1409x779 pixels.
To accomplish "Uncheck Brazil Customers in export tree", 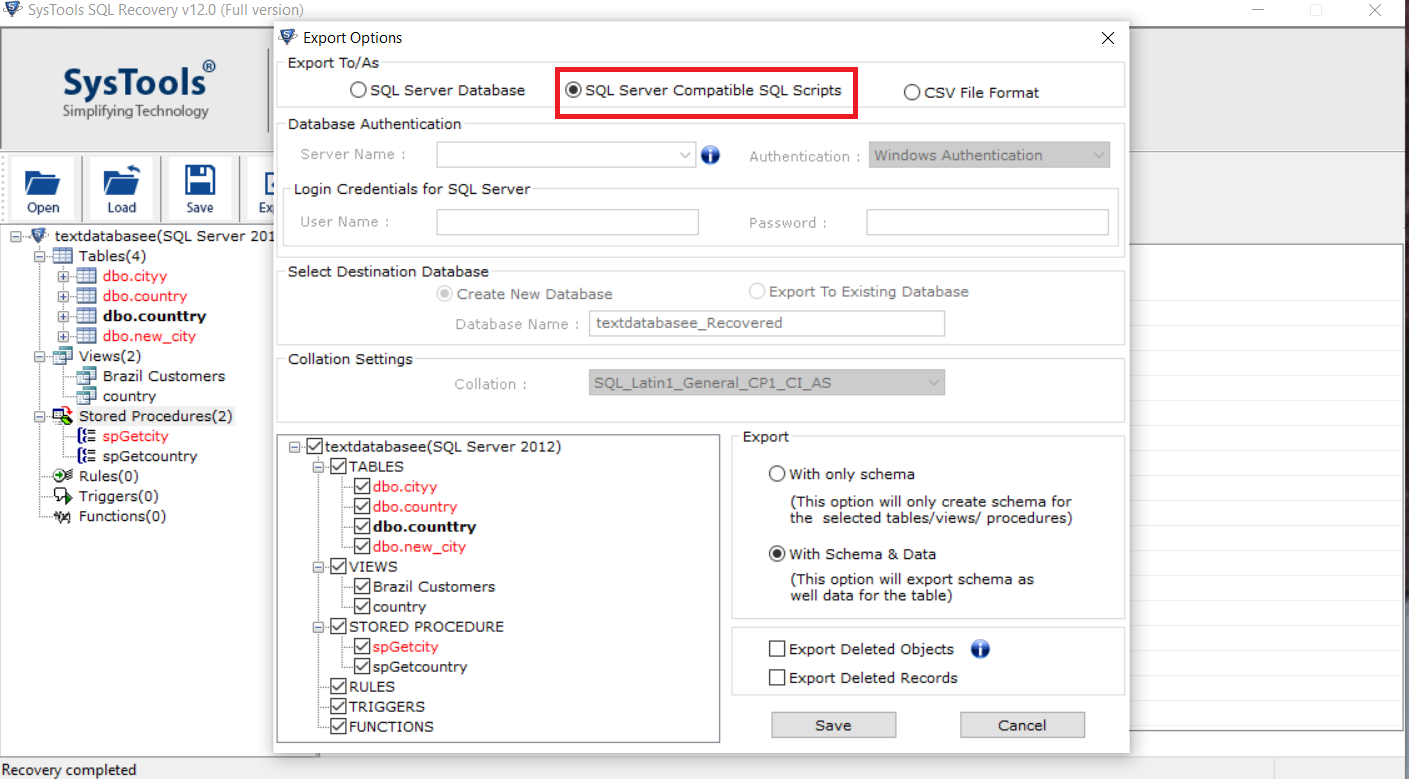I will click(362, 587).
